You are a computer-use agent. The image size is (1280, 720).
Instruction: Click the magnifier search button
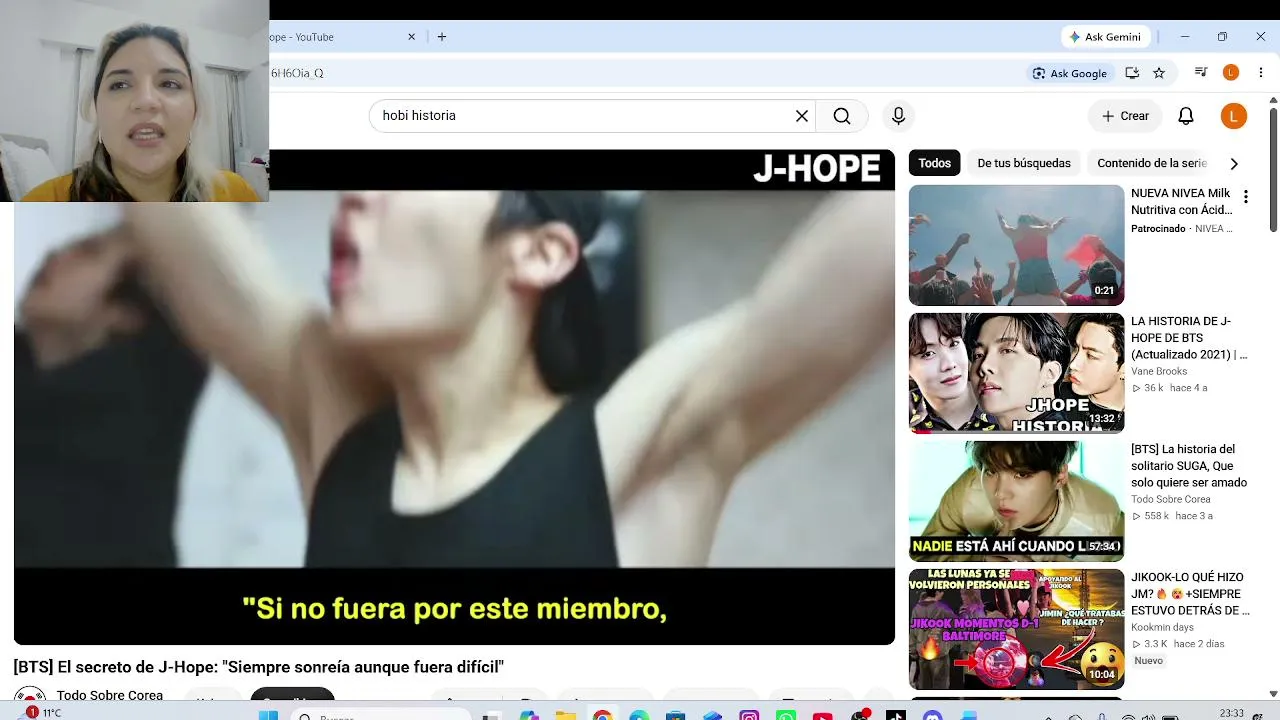[x=842, y=116]
